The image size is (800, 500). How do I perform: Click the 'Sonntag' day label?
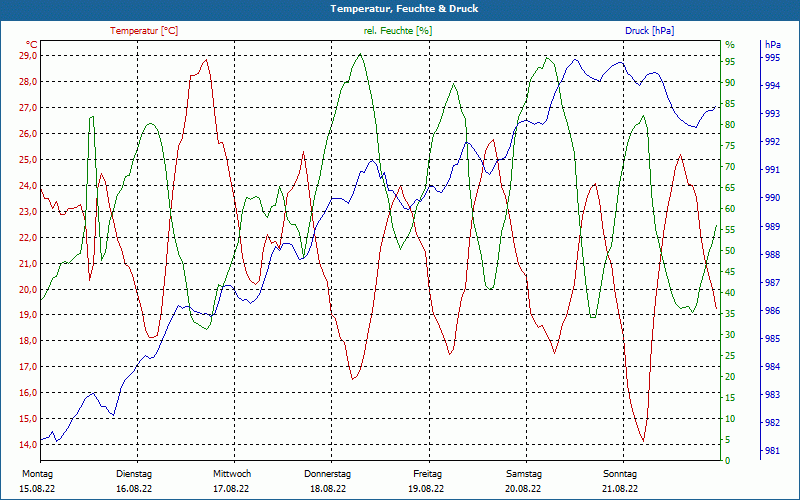tap(620, 474)
